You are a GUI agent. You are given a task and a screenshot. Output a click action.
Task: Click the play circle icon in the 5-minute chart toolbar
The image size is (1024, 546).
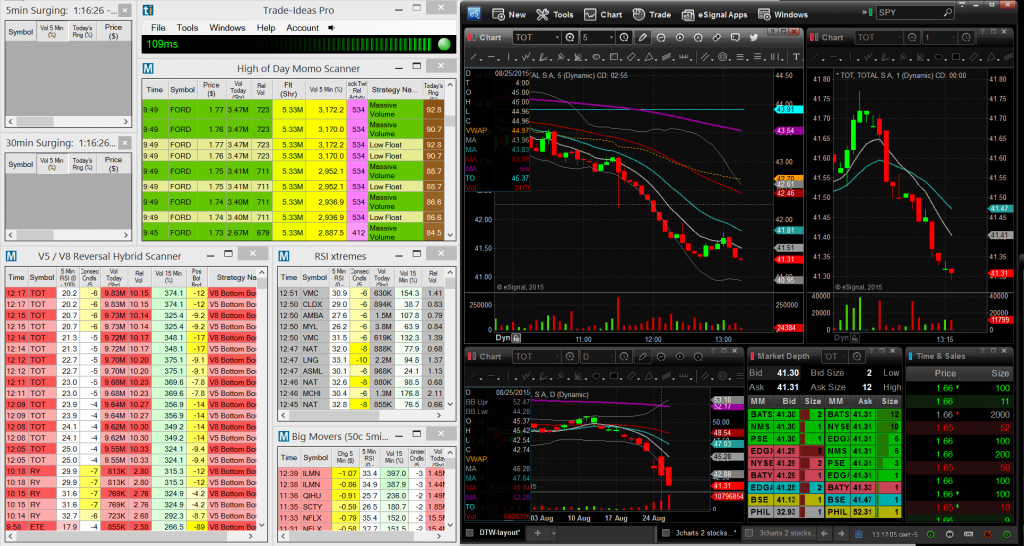click(680, 37)
